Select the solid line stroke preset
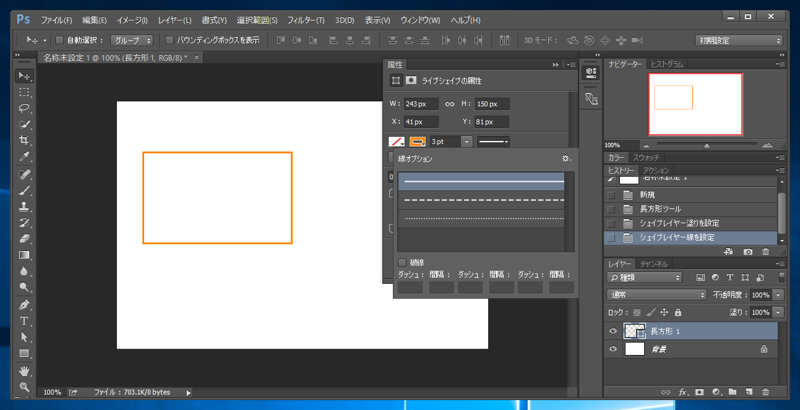Image resolution: width=800 pixels, height=410 pixels. 481,181
